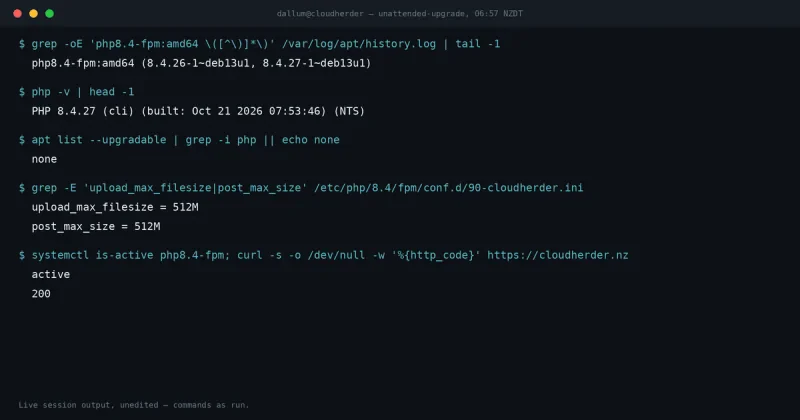Click the grep history.log command line
The image size is (800, 420).
(x=259, y=44)
